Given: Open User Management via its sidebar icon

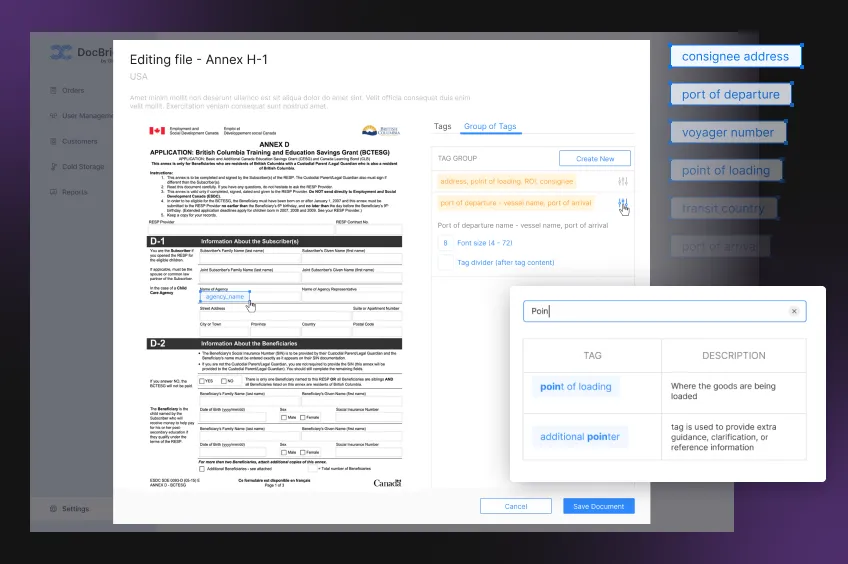Looking at the screenshot, I should point(53,116).
